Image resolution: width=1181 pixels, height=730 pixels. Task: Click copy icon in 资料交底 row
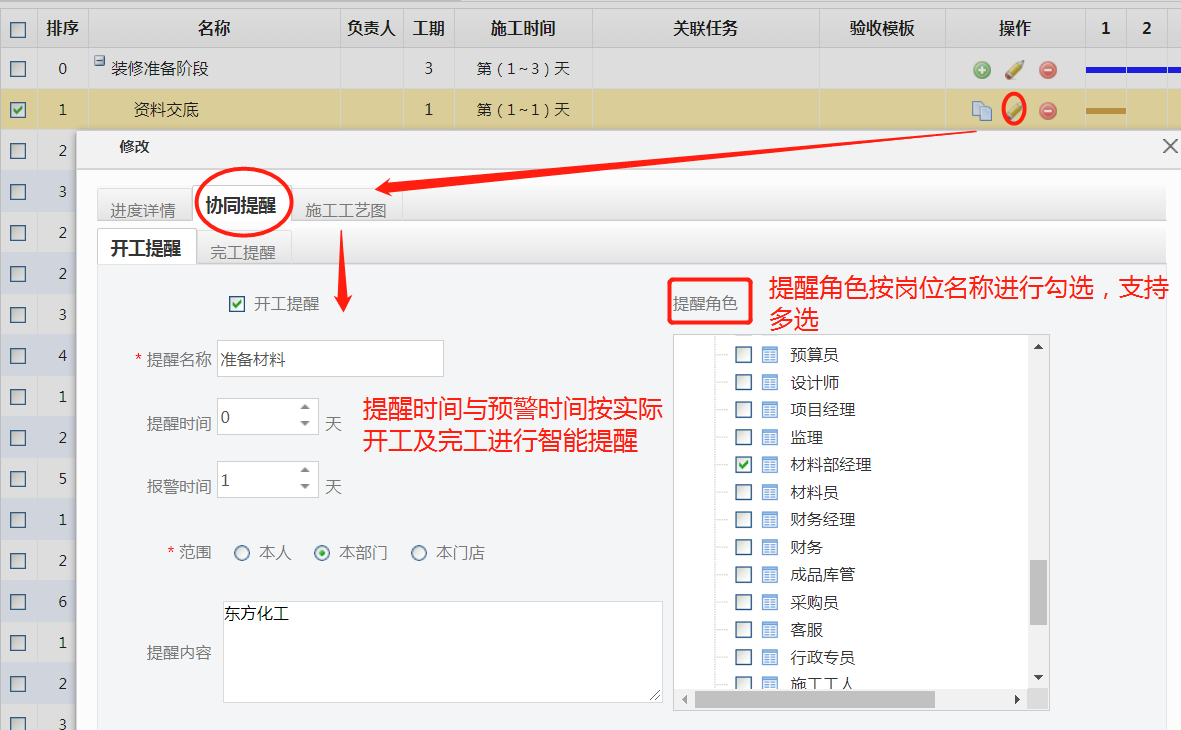982,110
